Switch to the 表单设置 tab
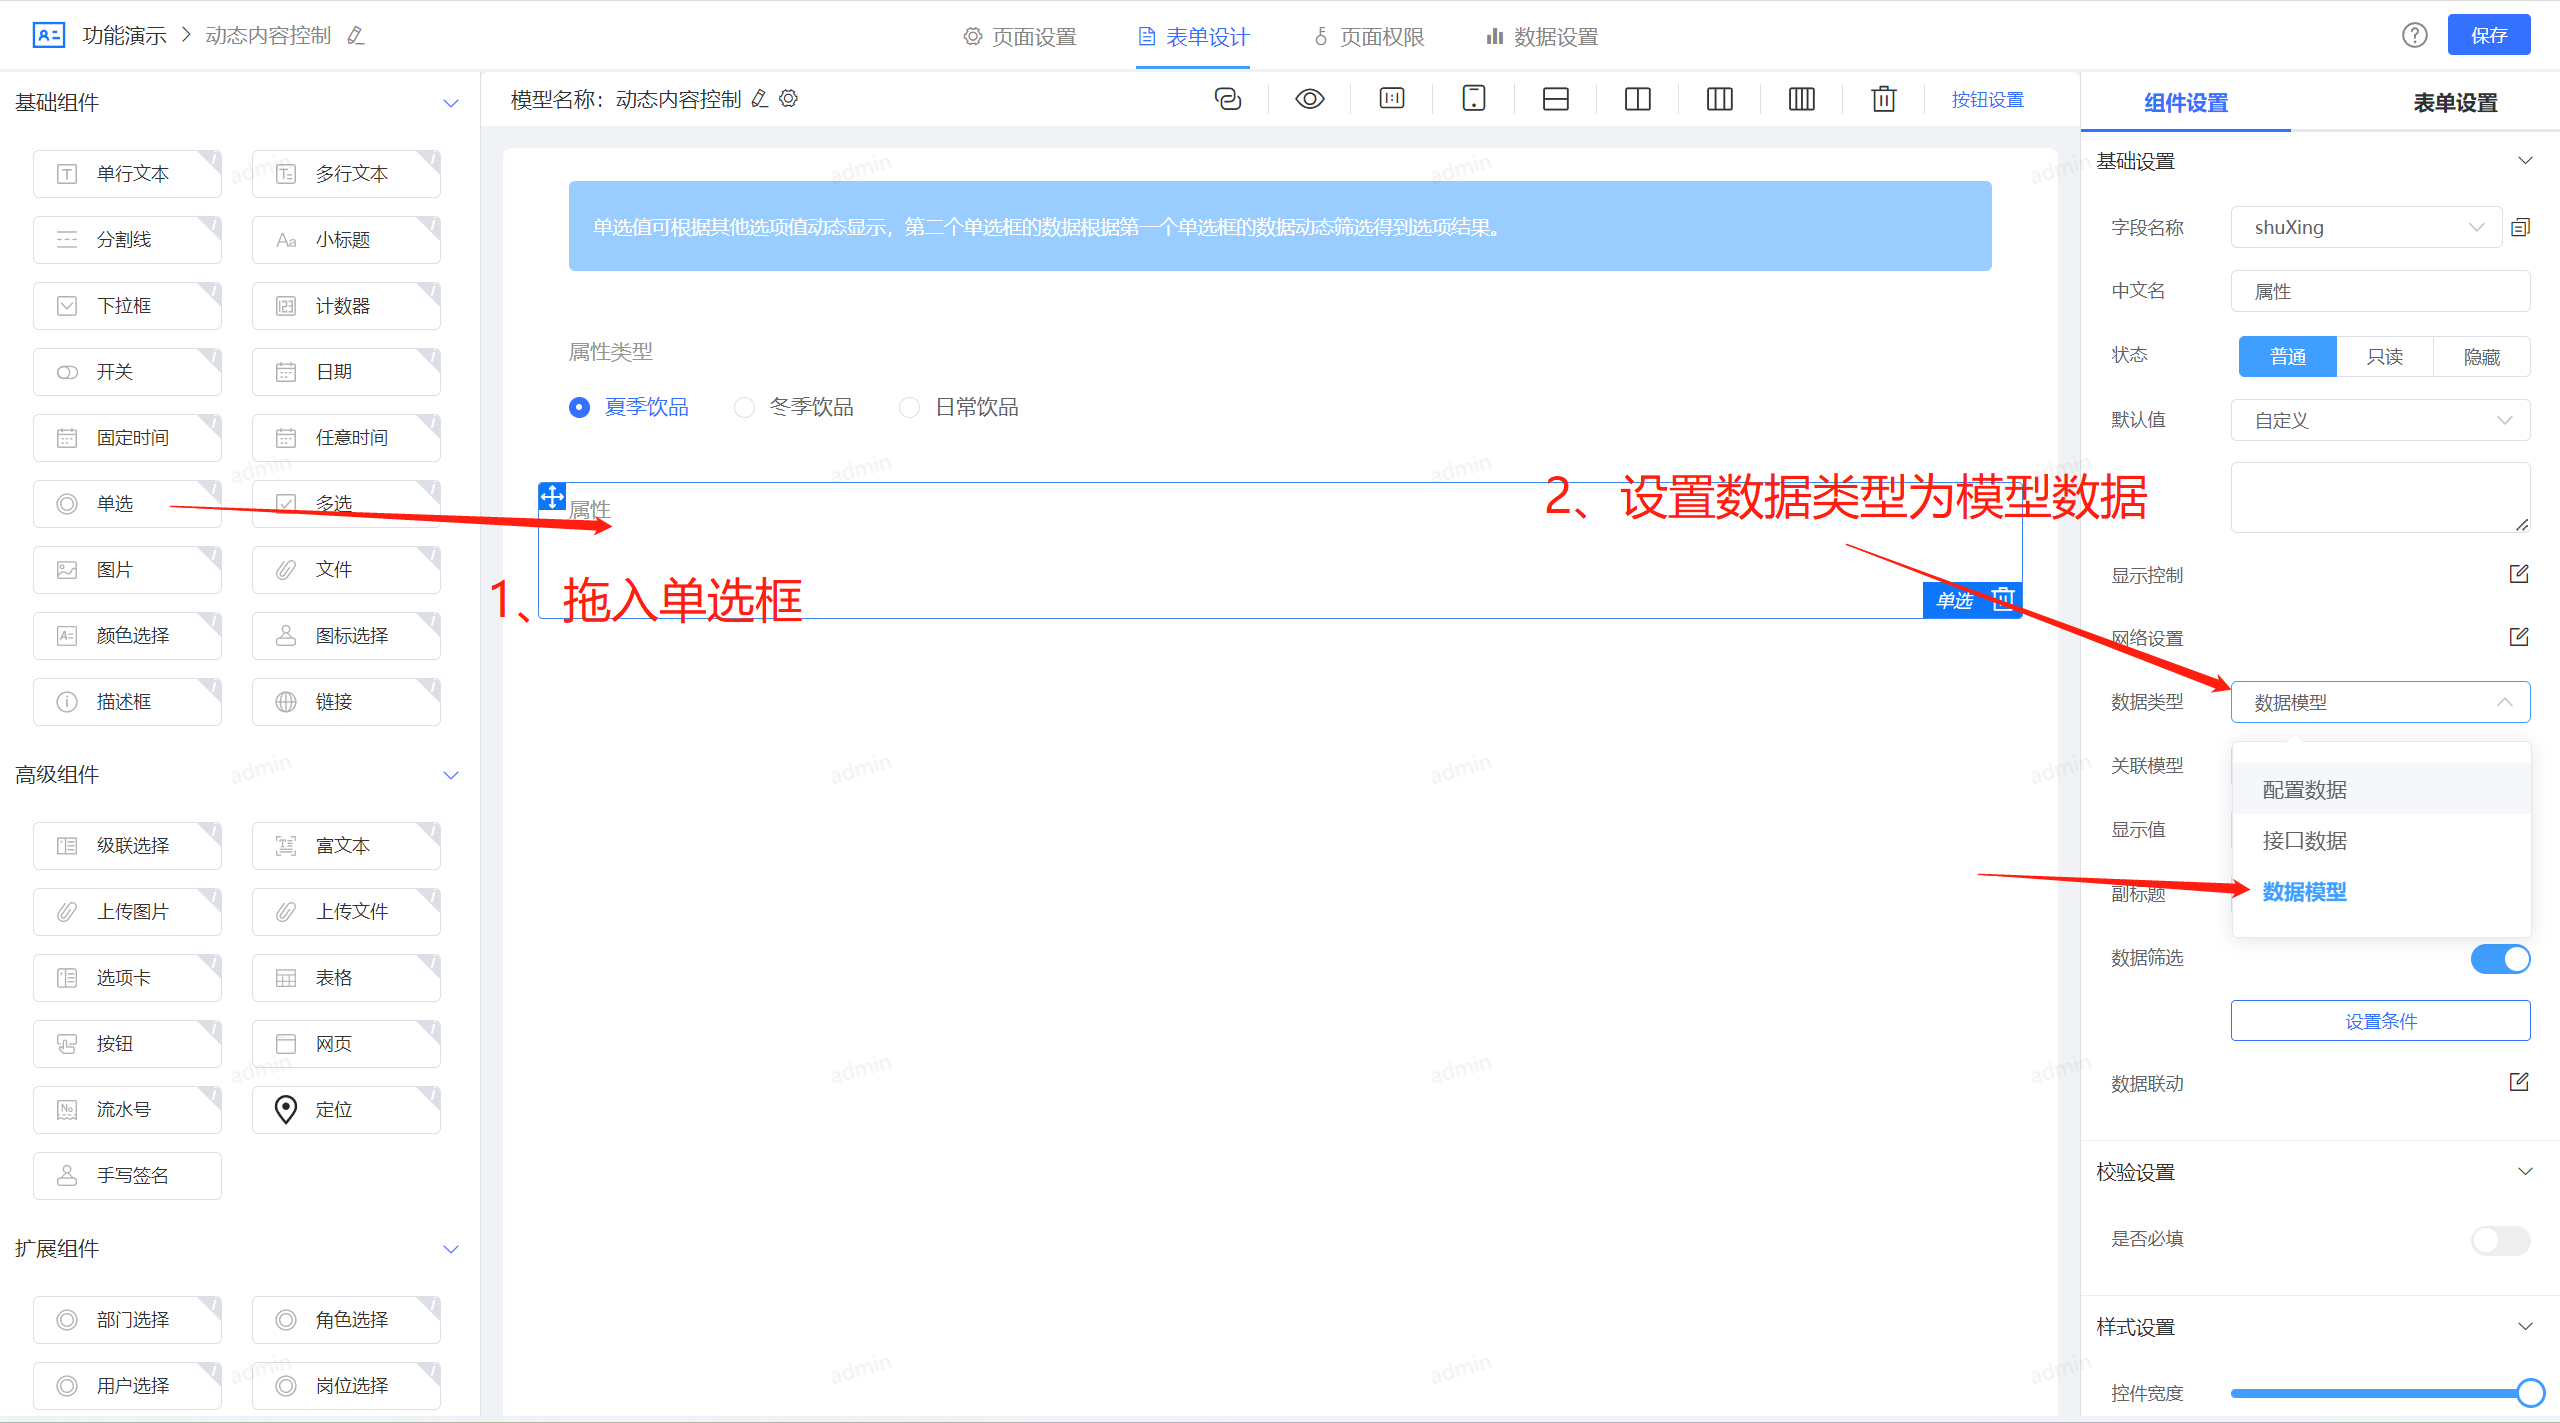Screen dimensions: 2560x1423 [x=2454, y=102]
